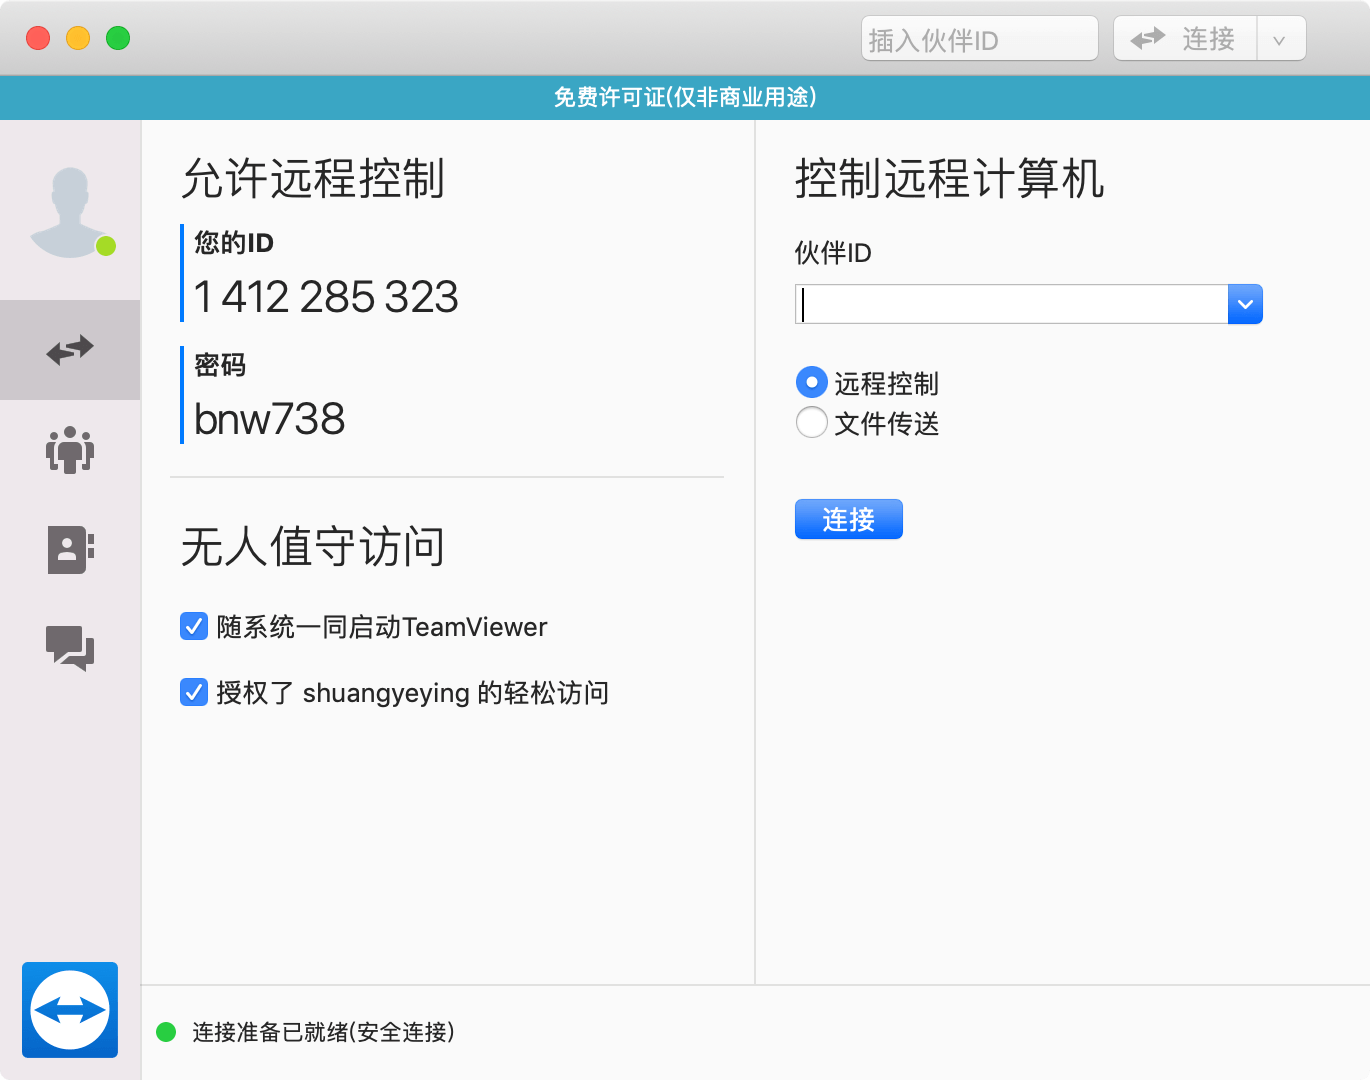Click the 允许远程控制 heading

click(313, 179)
